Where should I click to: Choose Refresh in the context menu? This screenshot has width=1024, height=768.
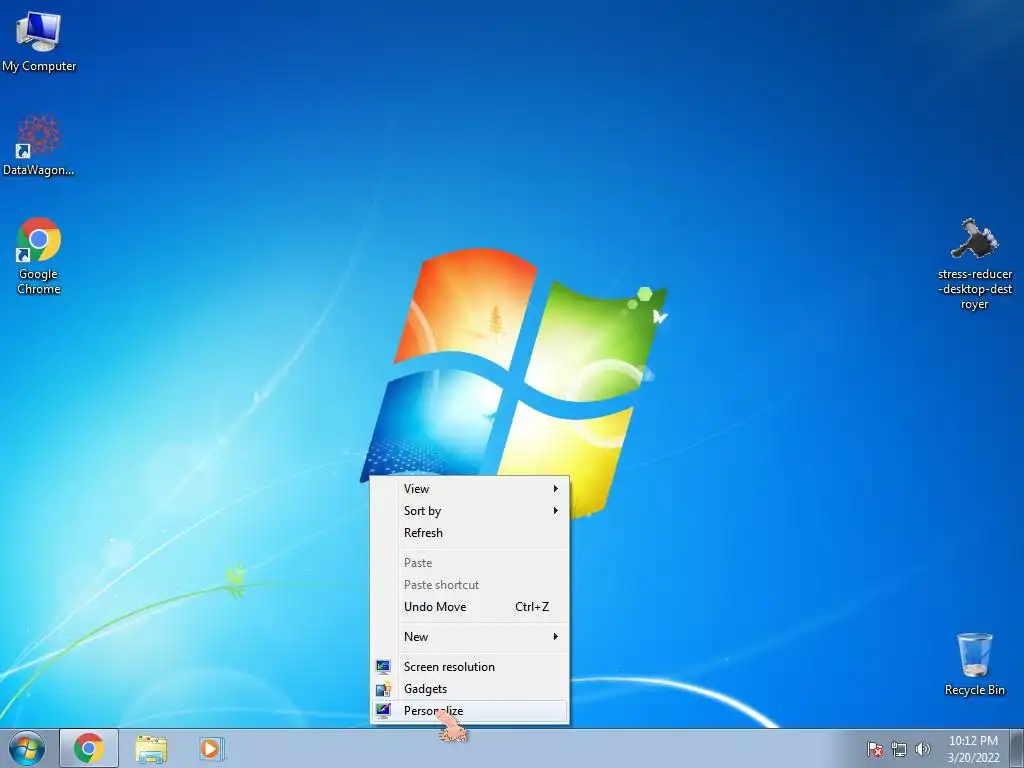(x=470, y=533)
